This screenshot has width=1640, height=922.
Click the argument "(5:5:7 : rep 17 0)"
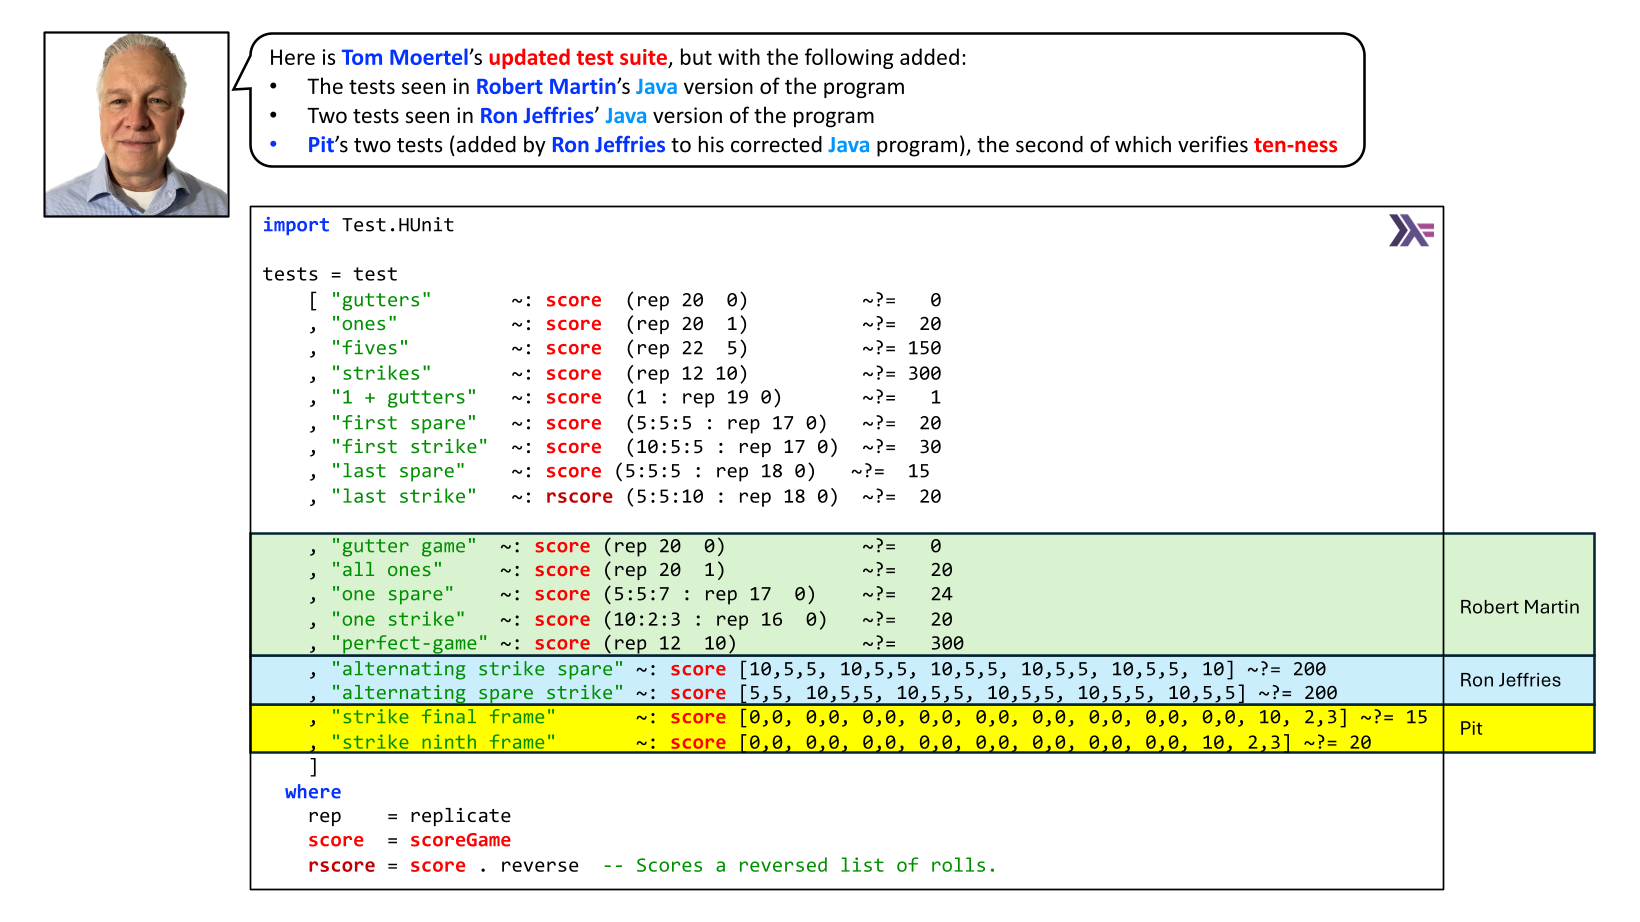click(x=710, y=594)
